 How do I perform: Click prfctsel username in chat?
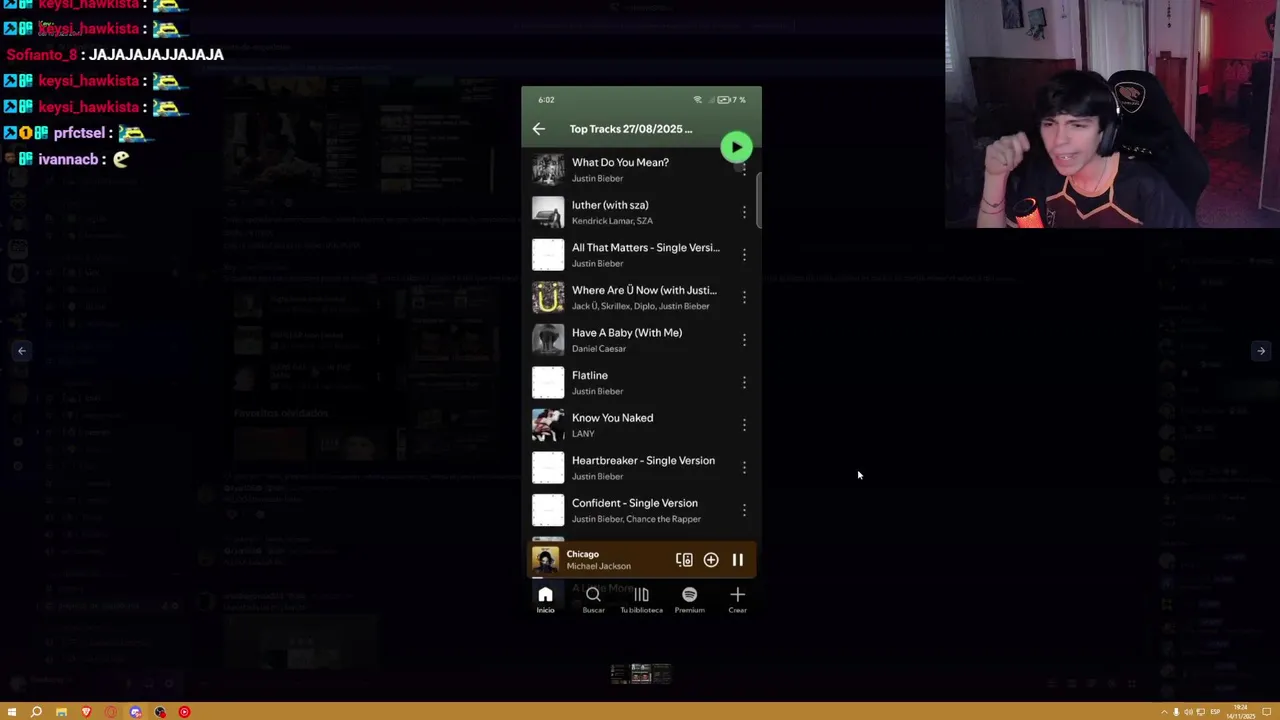click(x=79, y=133)
